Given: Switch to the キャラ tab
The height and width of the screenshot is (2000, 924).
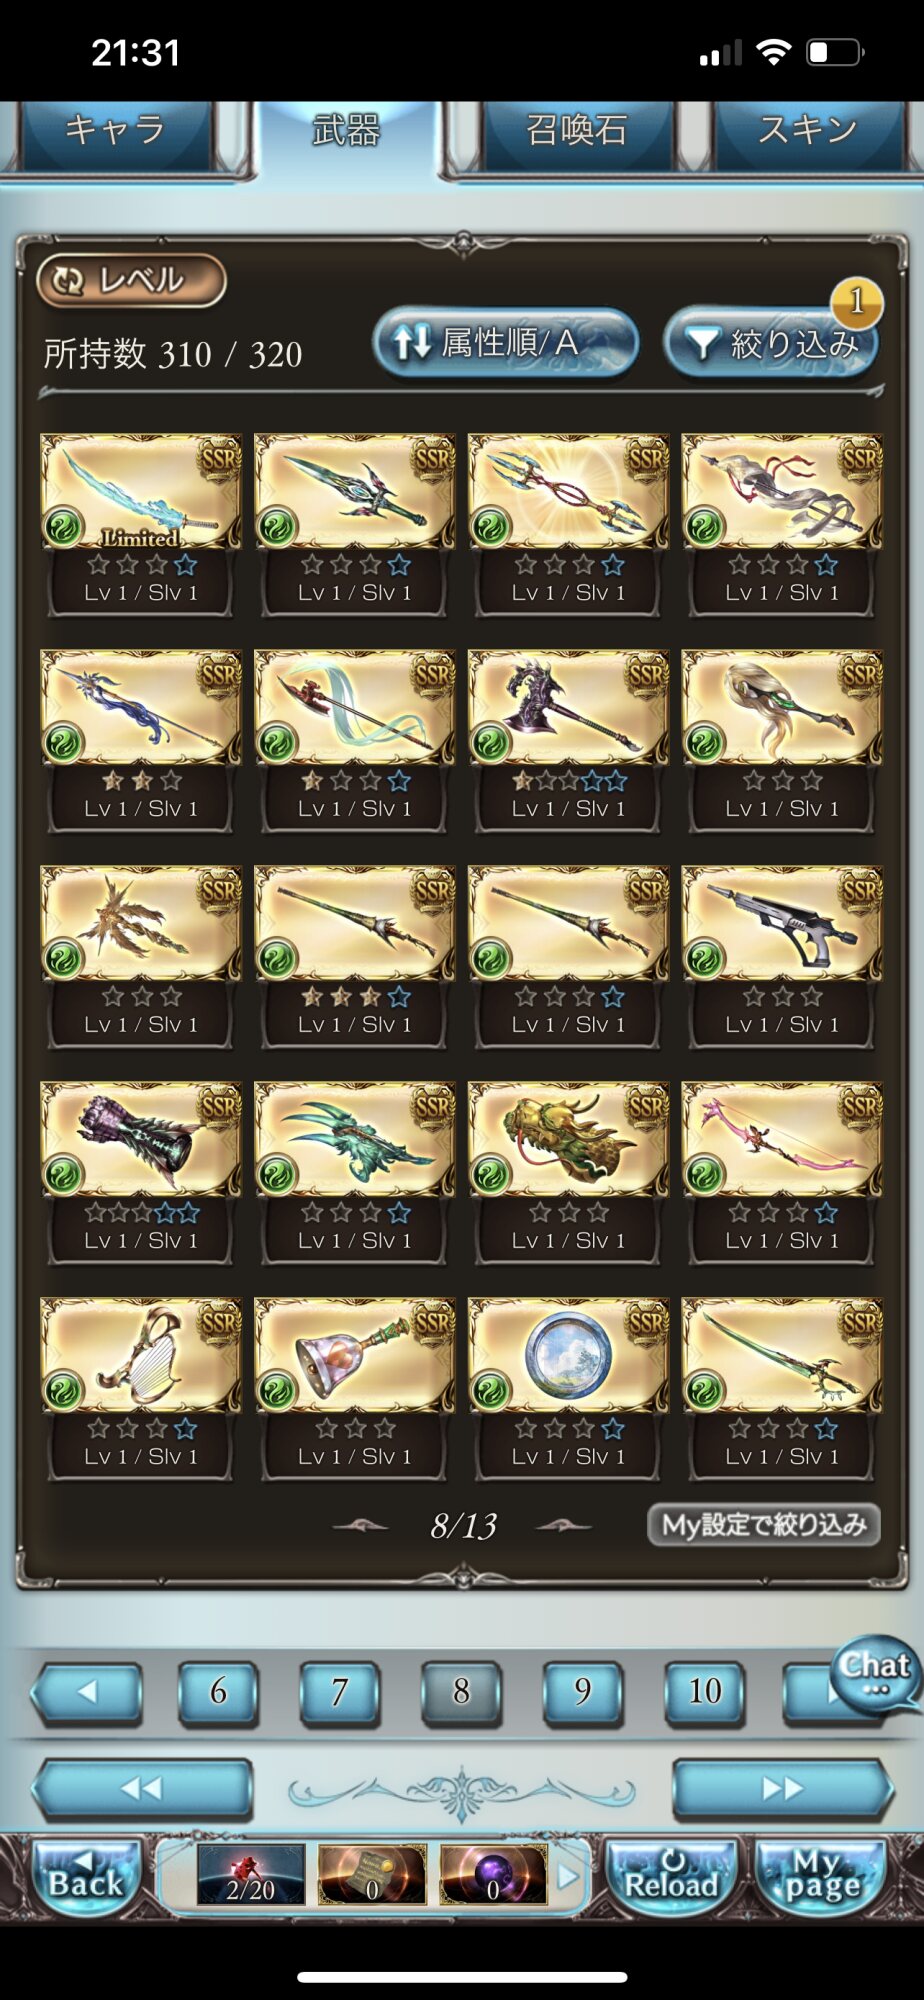Looking at the screenshot, I should click(x=115, y=131).
